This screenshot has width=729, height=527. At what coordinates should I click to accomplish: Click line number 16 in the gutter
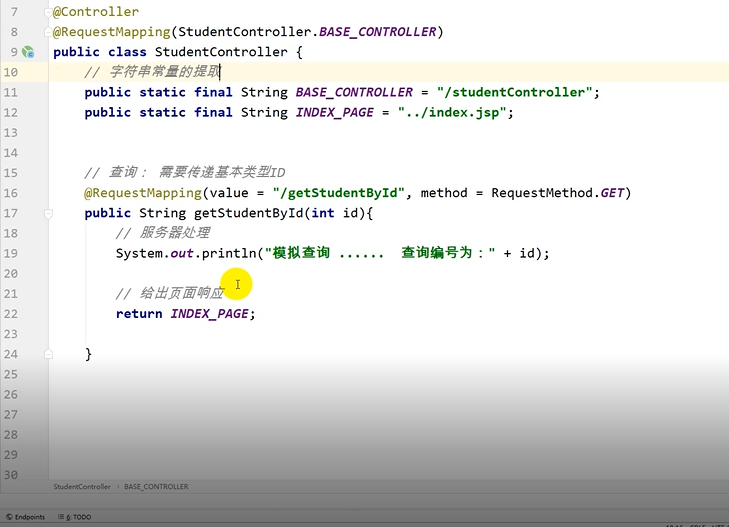(x=11, y=193)
